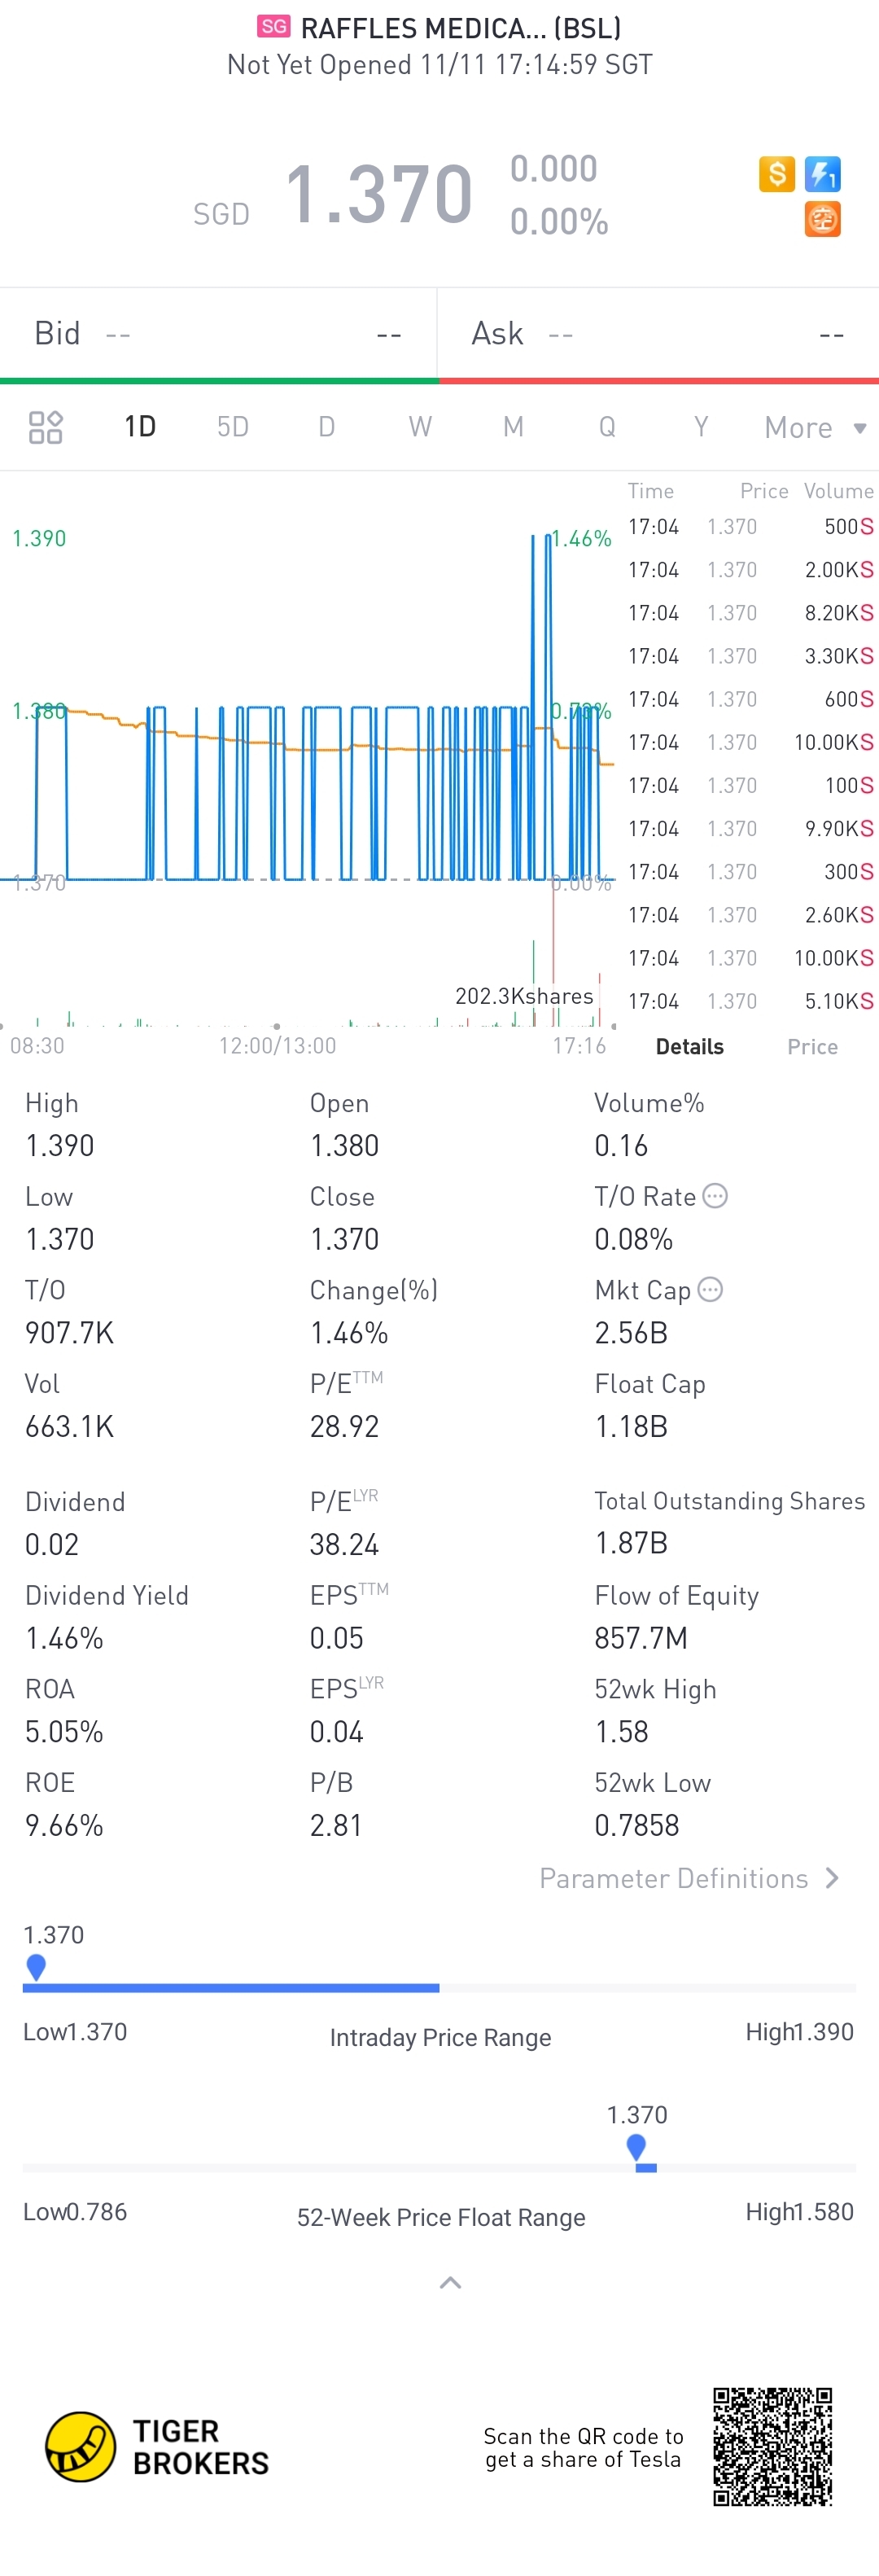Screen dimensions: 879x2576
Task: Switch to the Q quarterly chart tab
Action: coord(607,427)
